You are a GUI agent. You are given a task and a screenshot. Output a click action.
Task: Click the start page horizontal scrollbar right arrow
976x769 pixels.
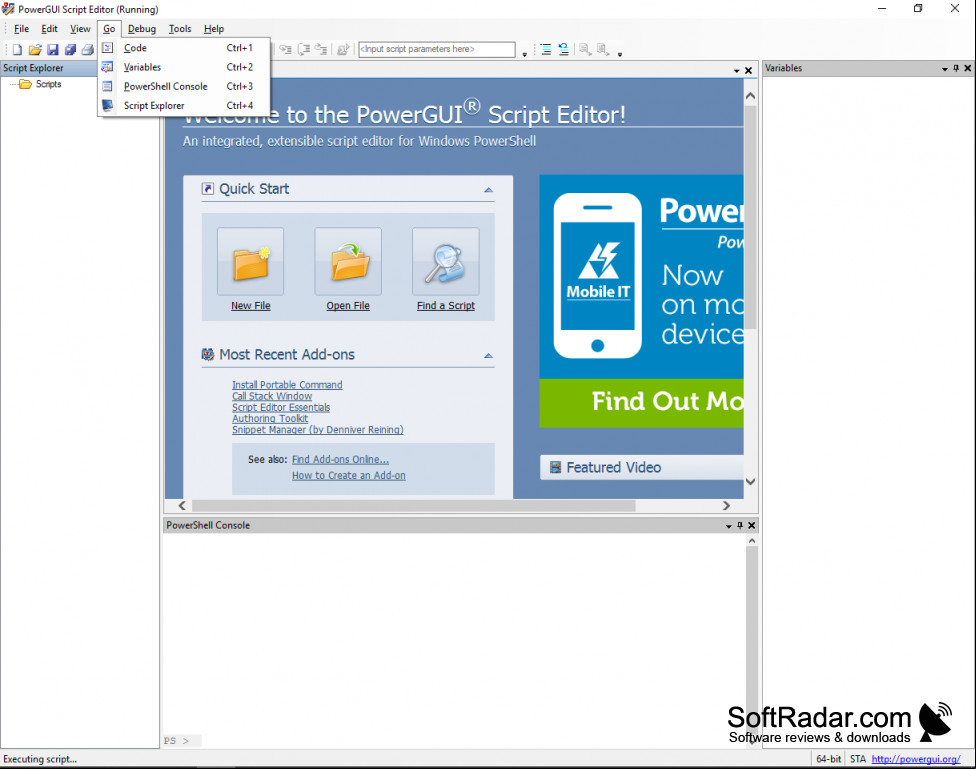tap(726, 506)
